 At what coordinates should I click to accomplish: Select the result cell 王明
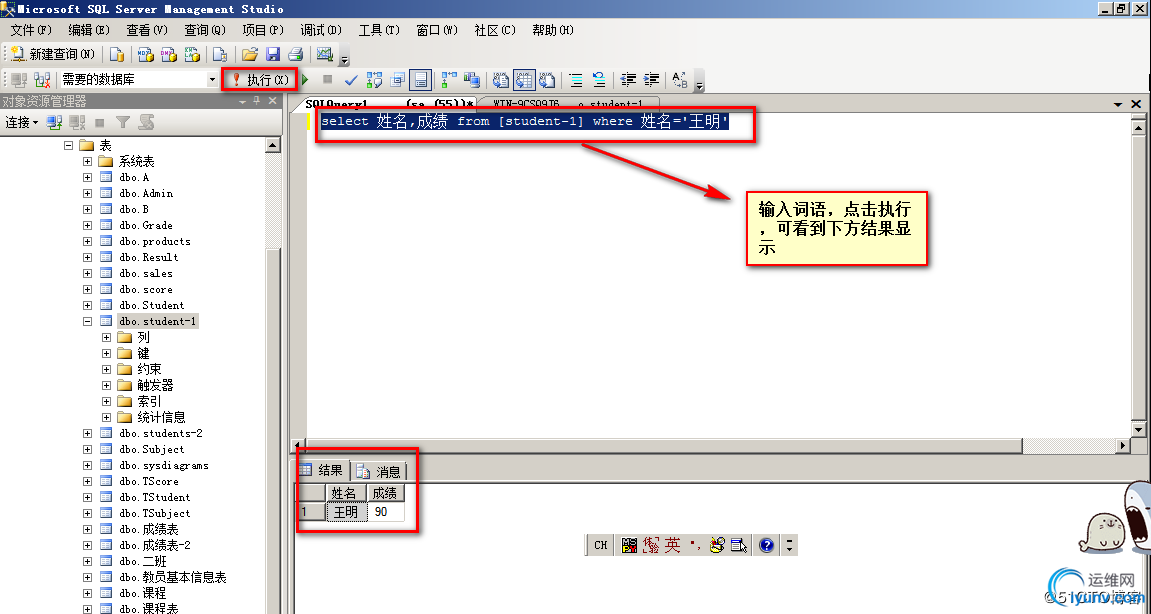[346, 512]
